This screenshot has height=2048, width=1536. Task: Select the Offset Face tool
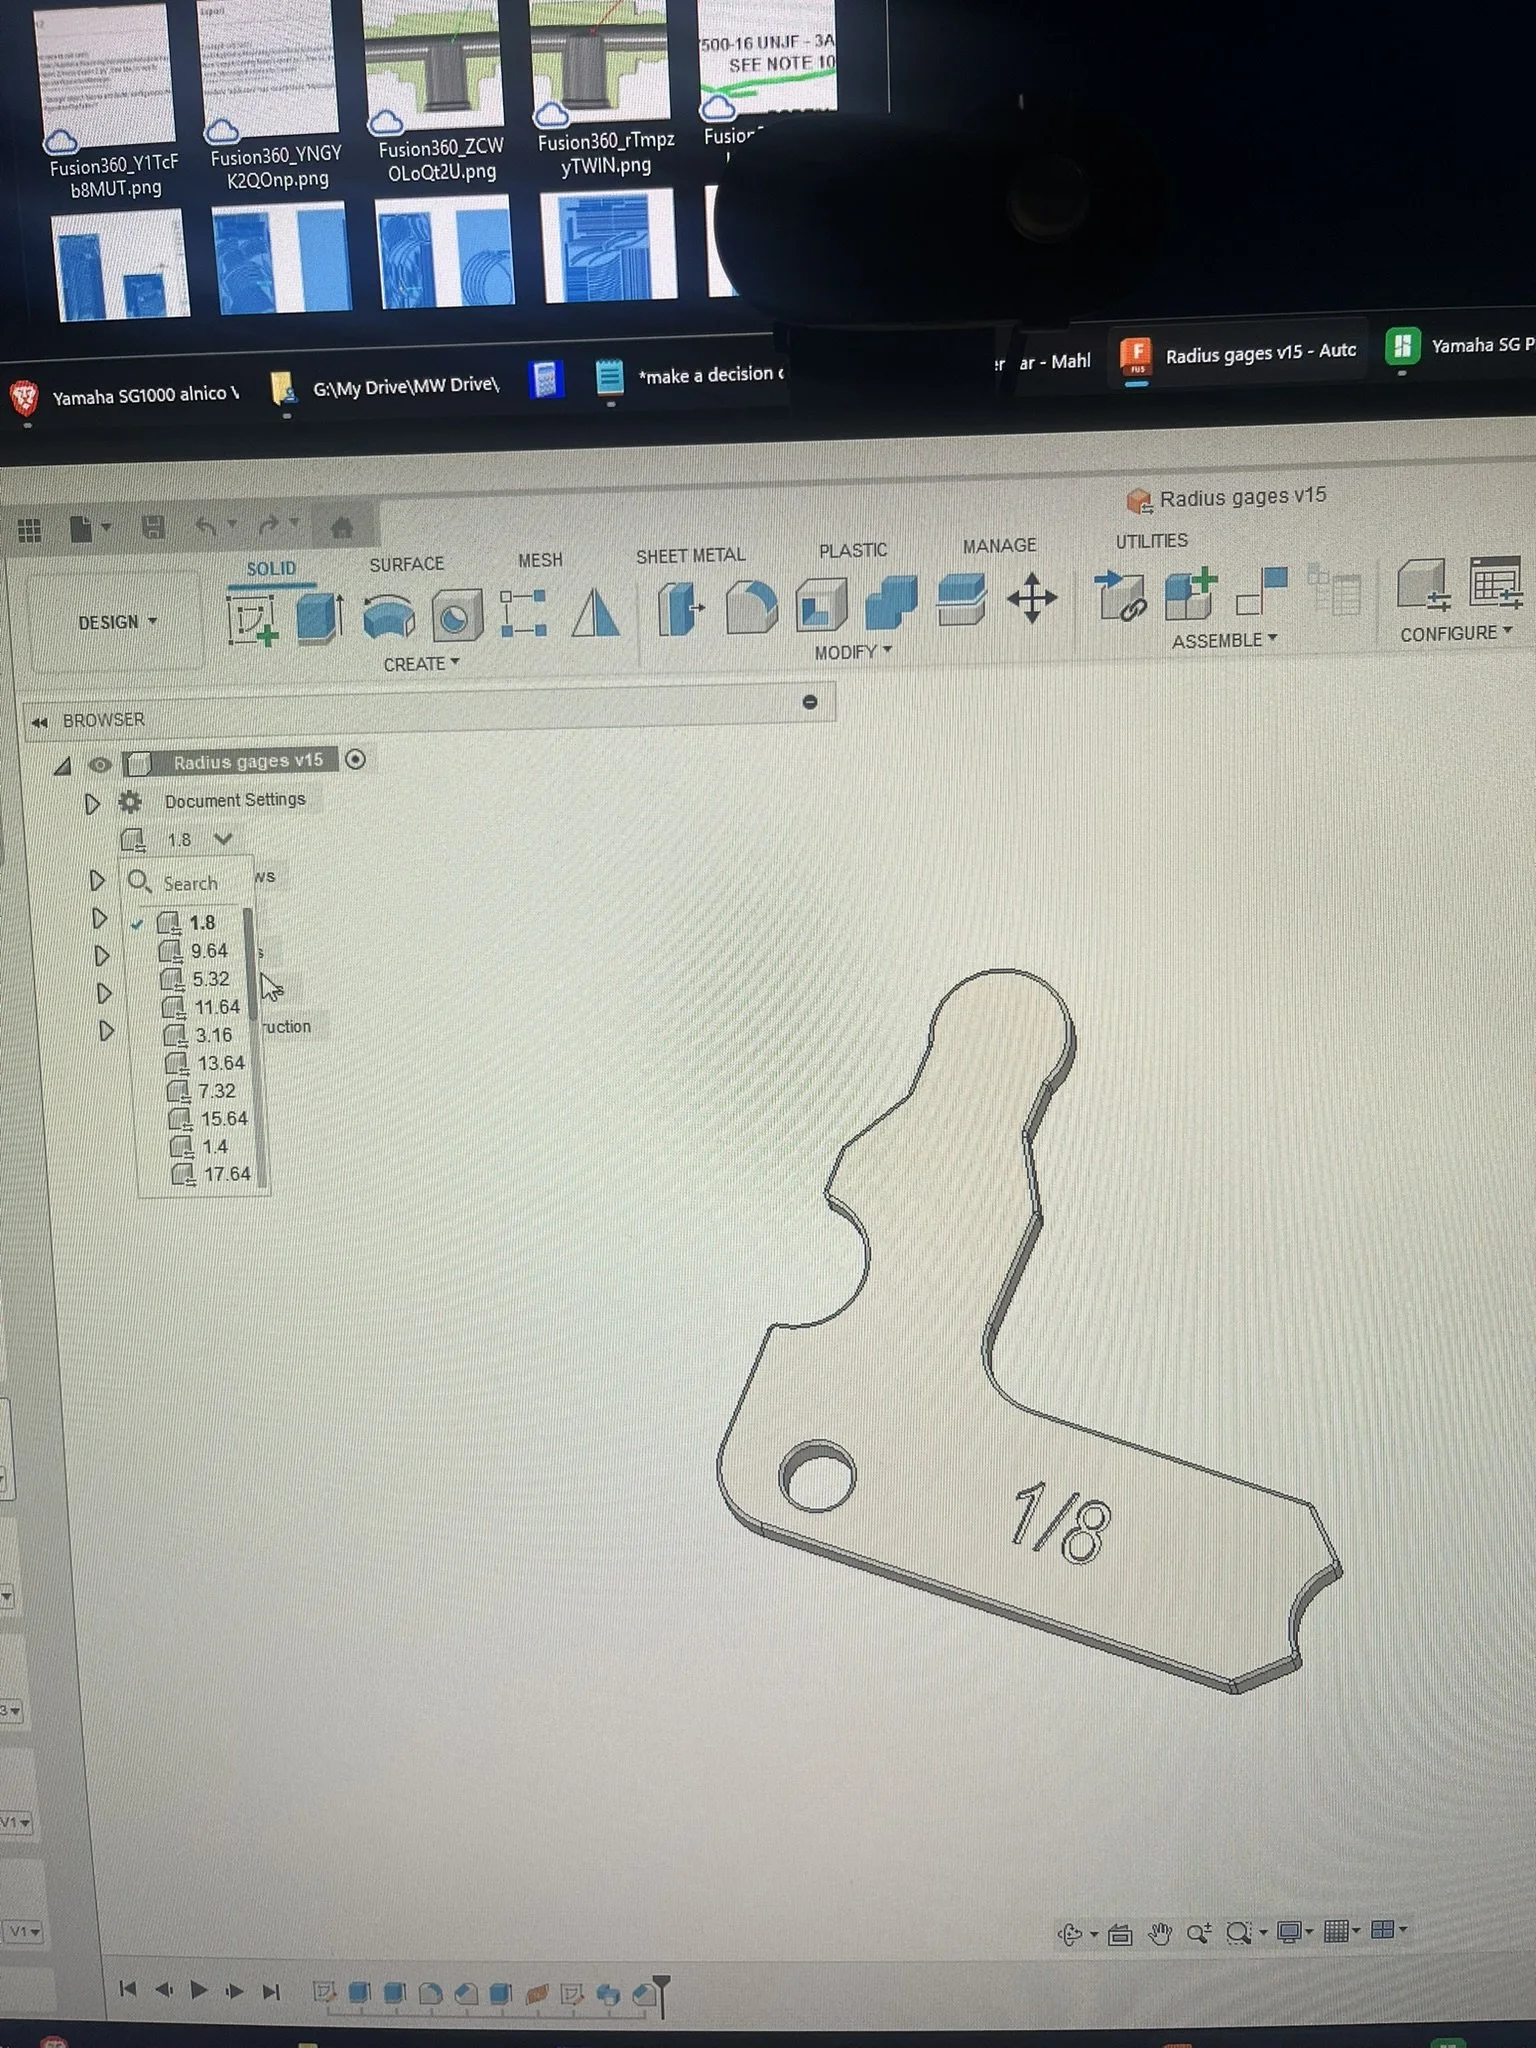pyautogui.click(x=960, y=600)
